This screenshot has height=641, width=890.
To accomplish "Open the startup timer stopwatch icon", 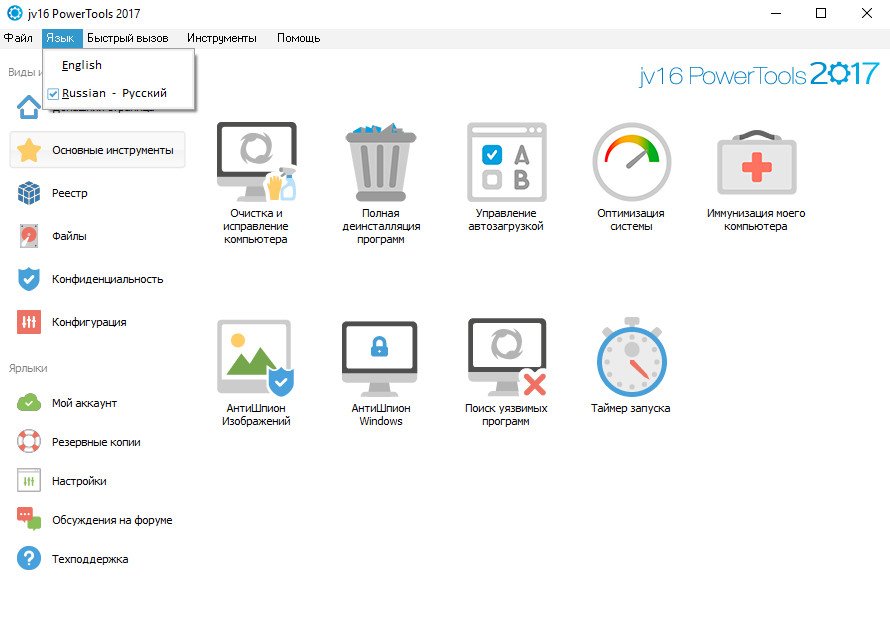I will [632, 357].
